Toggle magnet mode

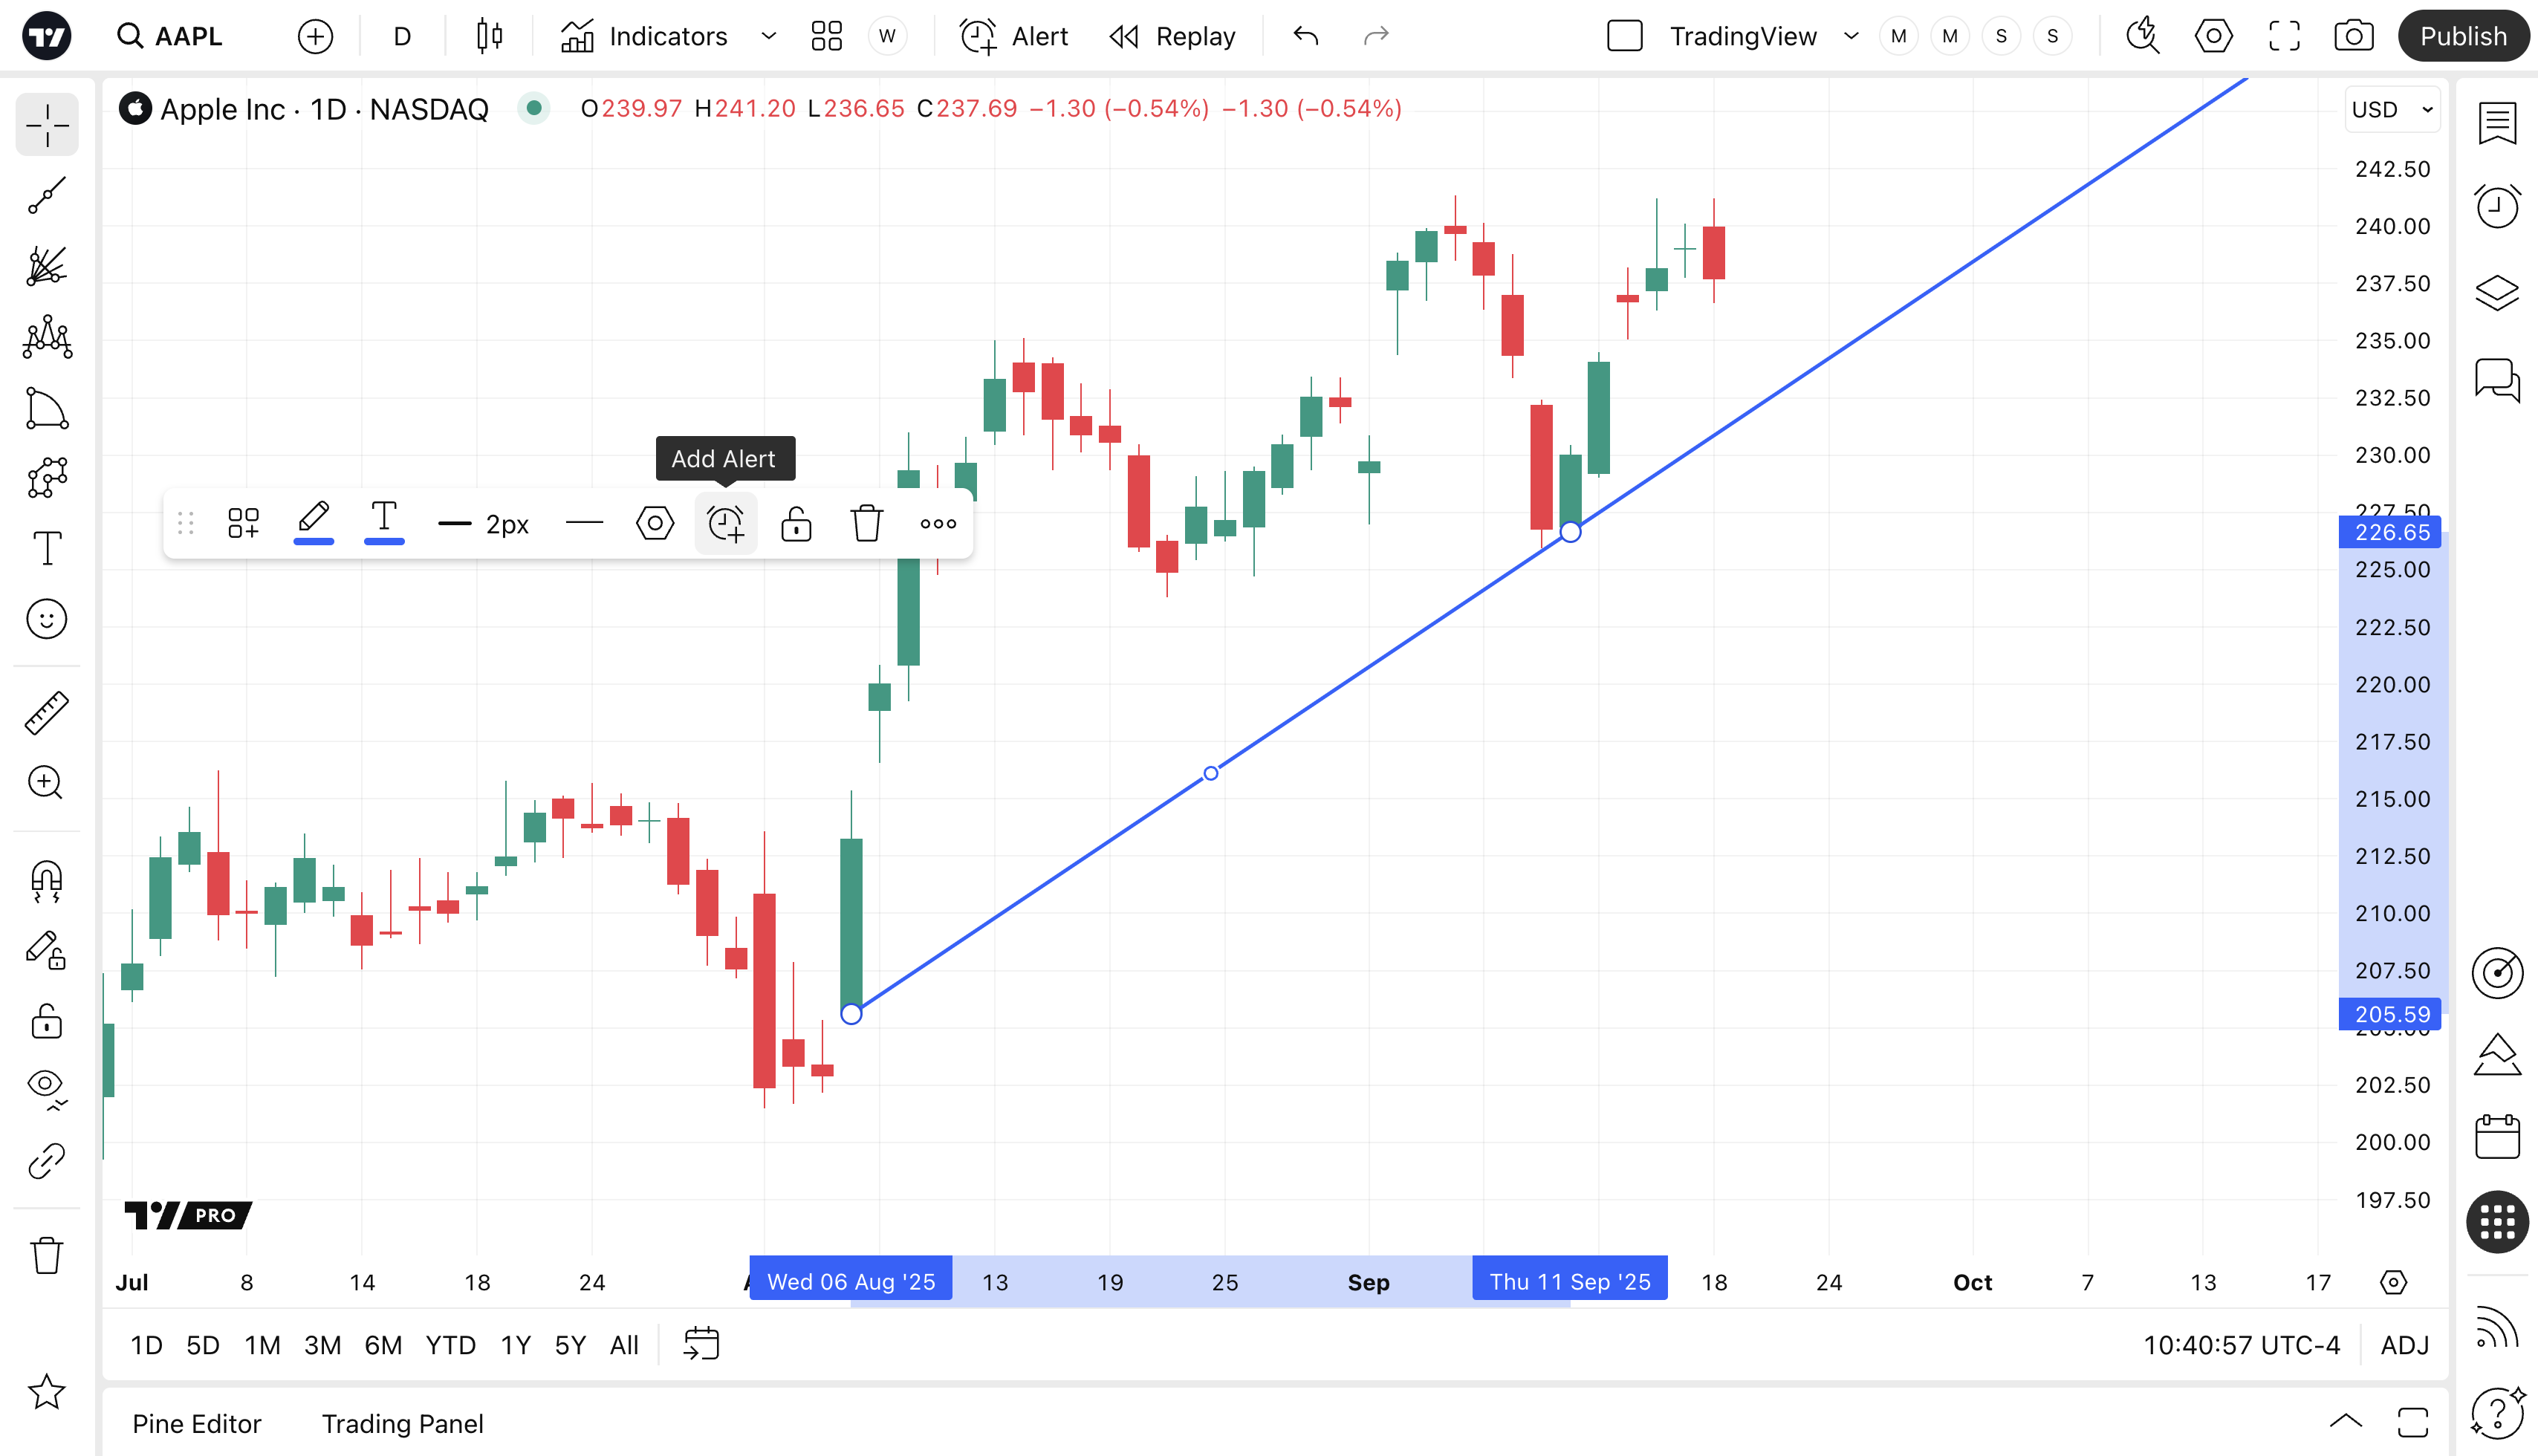coord(46,881)
